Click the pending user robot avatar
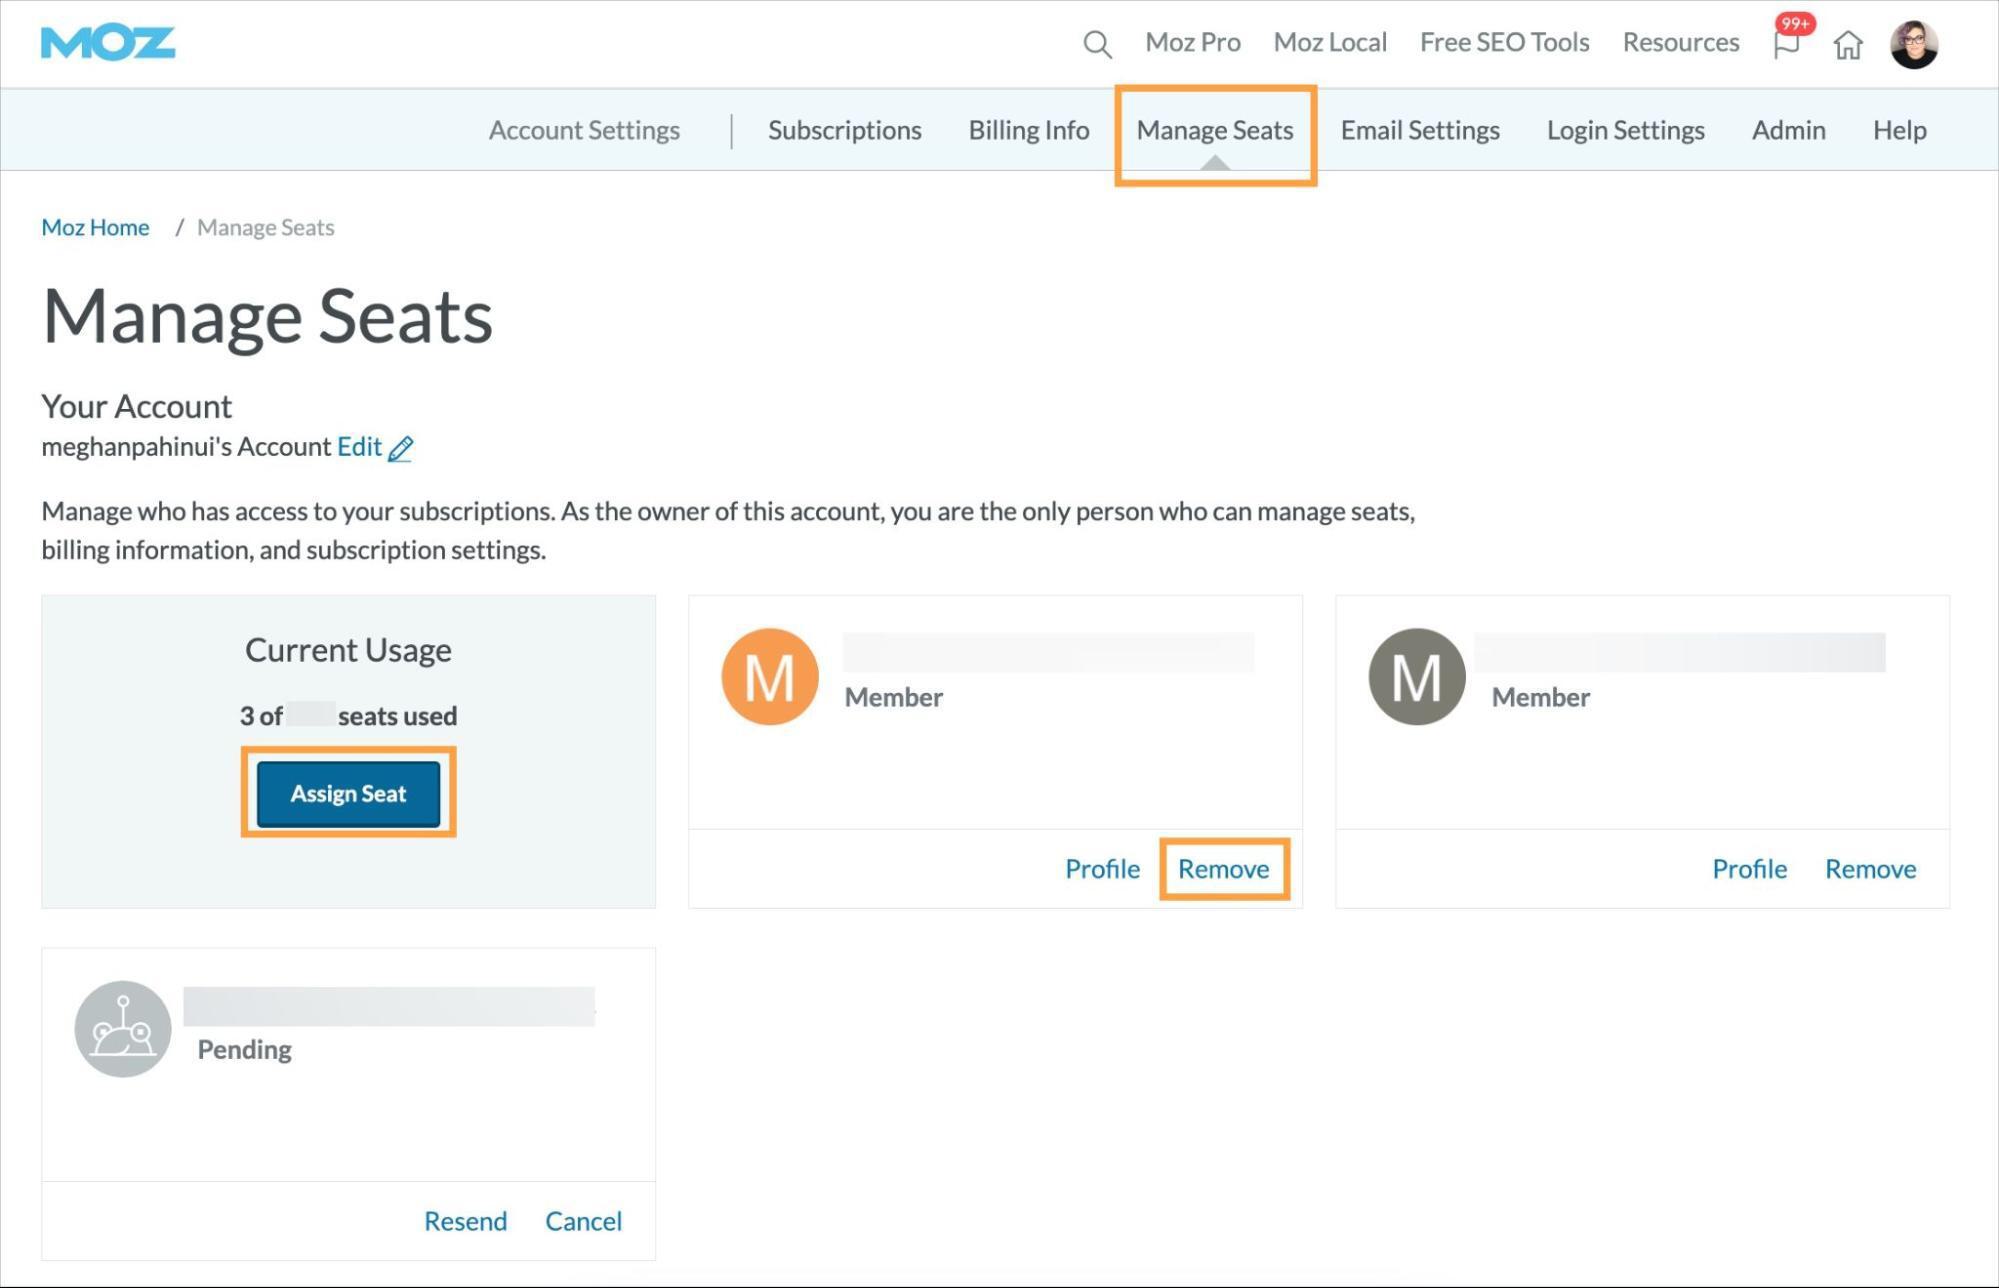The image size is (1999, 1288). pyautogui.click(x=123, y=1029)
